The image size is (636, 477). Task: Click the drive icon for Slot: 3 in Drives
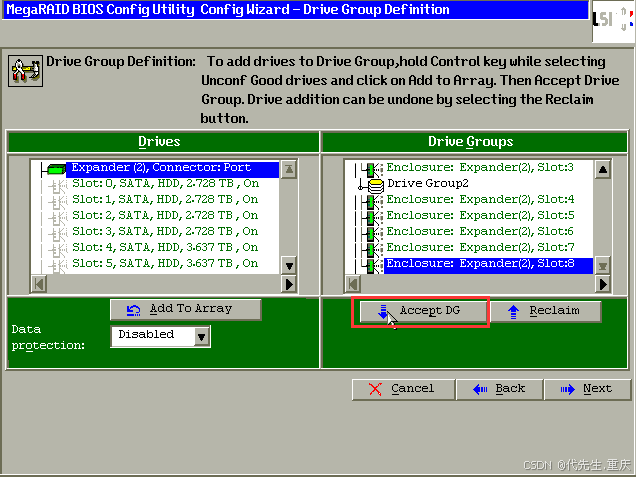tap(58, 233)
